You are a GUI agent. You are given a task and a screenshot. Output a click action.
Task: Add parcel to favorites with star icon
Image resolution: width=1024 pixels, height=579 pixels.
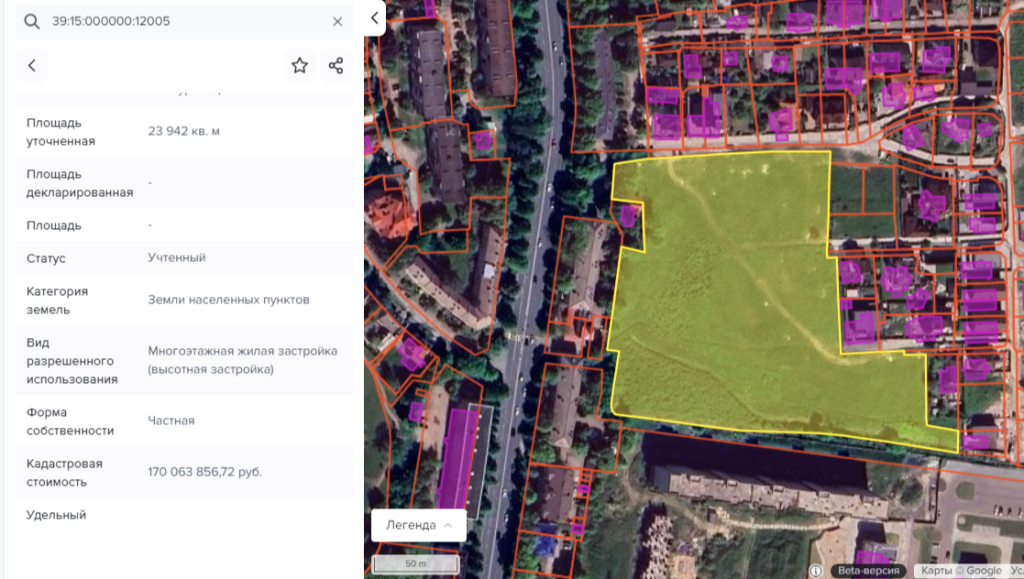(x=300, y=65)
